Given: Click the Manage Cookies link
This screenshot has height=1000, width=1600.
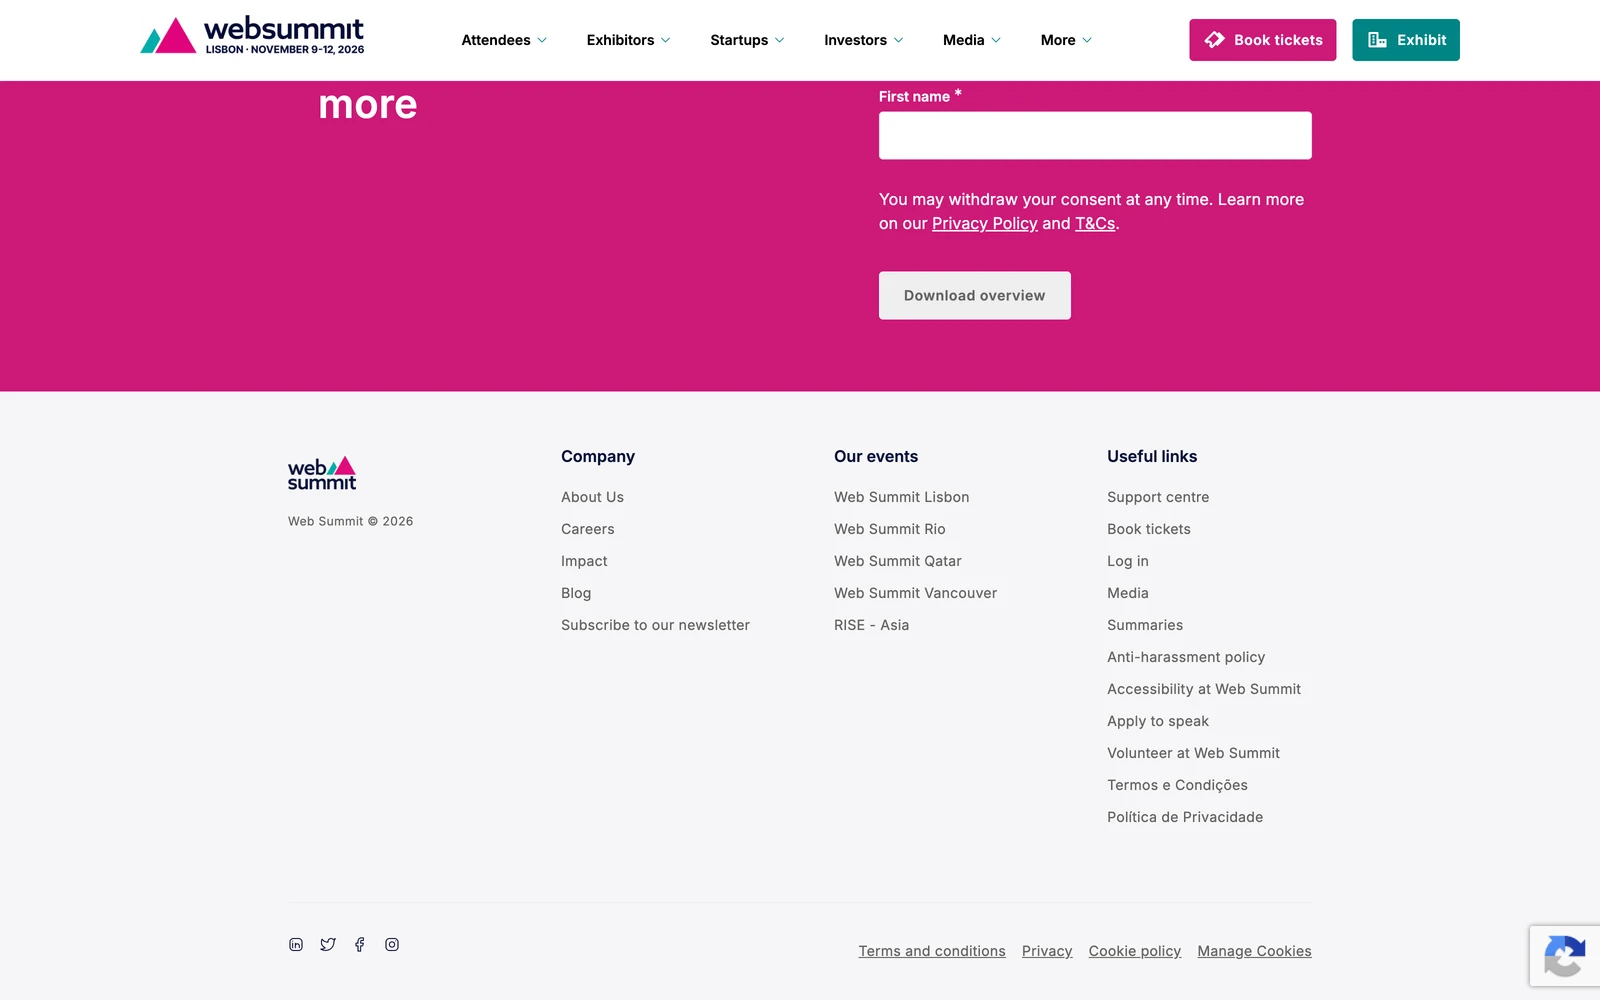Looking at the screenshot, I should 1254,951.
